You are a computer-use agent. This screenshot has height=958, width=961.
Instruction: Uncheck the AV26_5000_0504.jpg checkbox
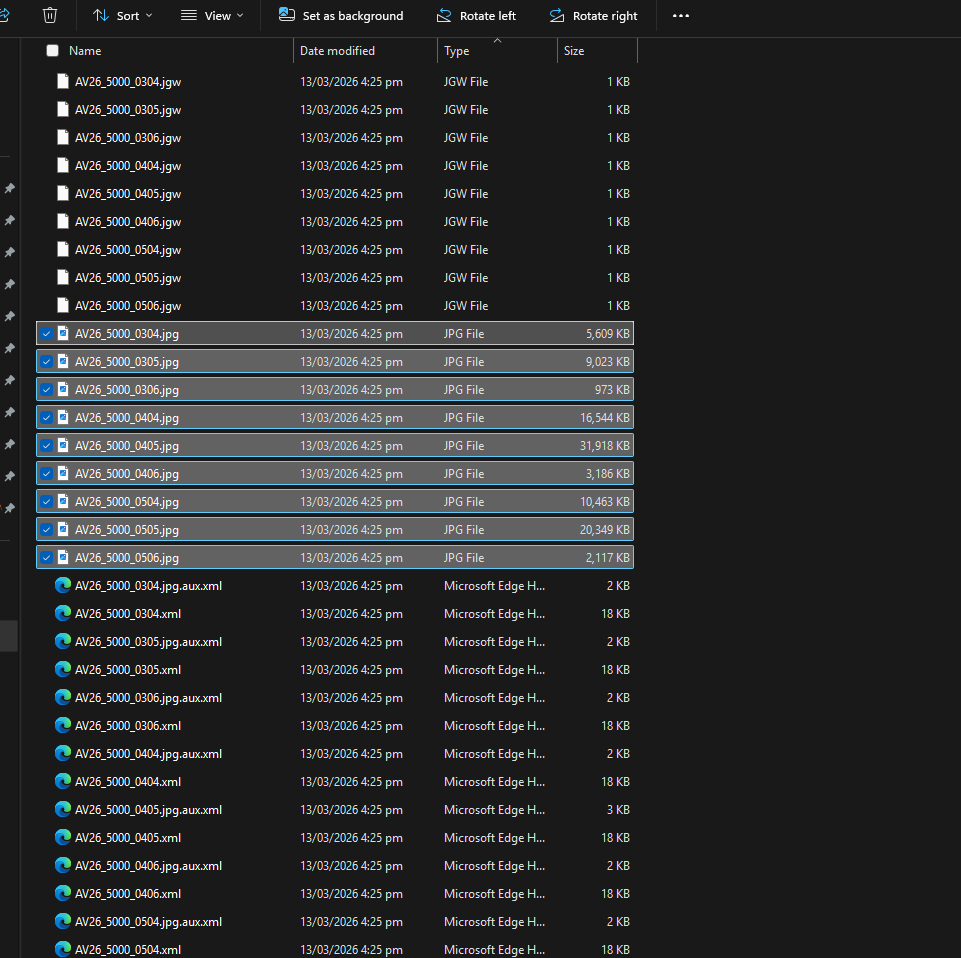(x=47, y=502)
